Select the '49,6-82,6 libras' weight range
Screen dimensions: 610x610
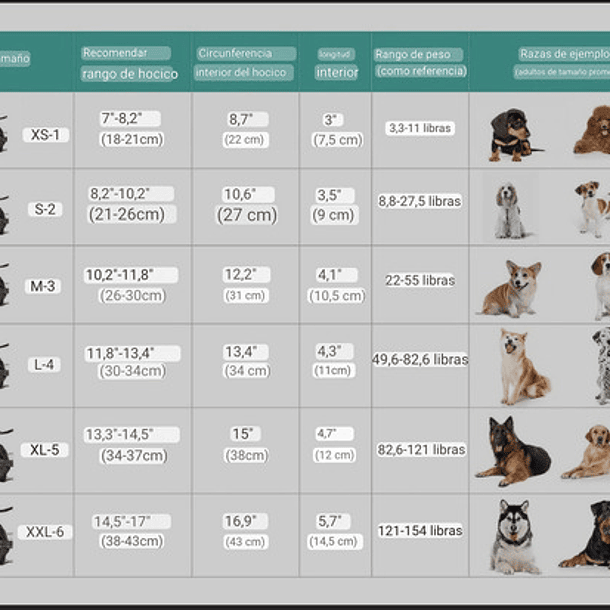coord(420,359)
